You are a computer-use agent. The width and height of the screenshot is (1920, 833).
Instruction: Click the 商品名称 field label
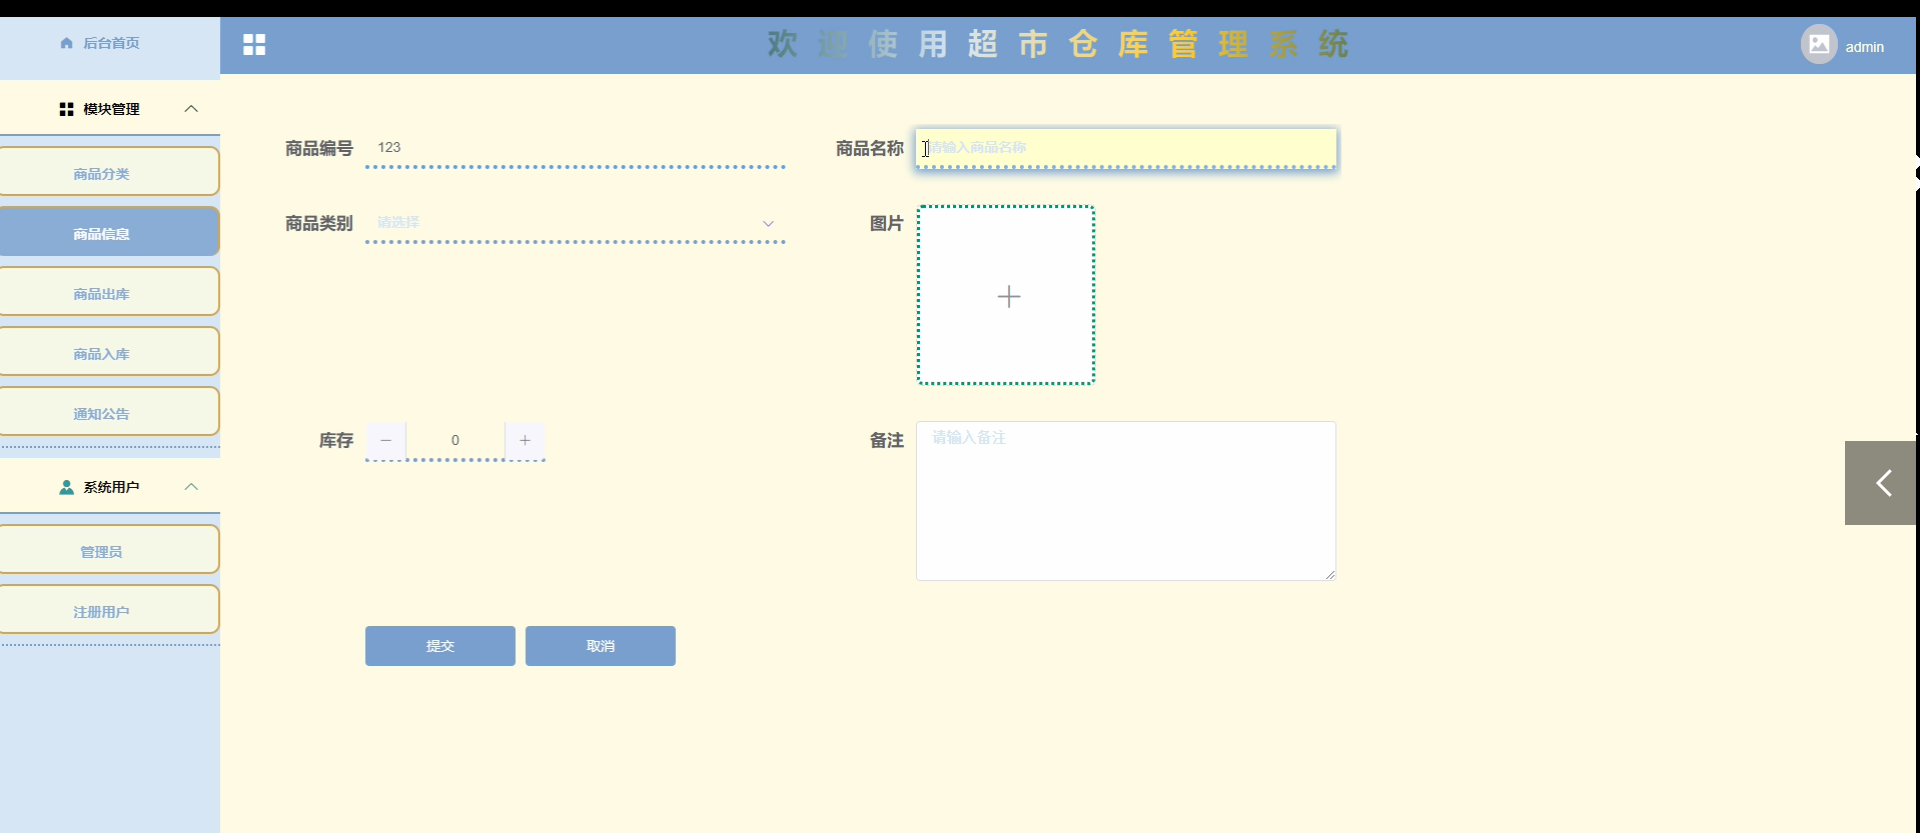click(x=870, y=148)
